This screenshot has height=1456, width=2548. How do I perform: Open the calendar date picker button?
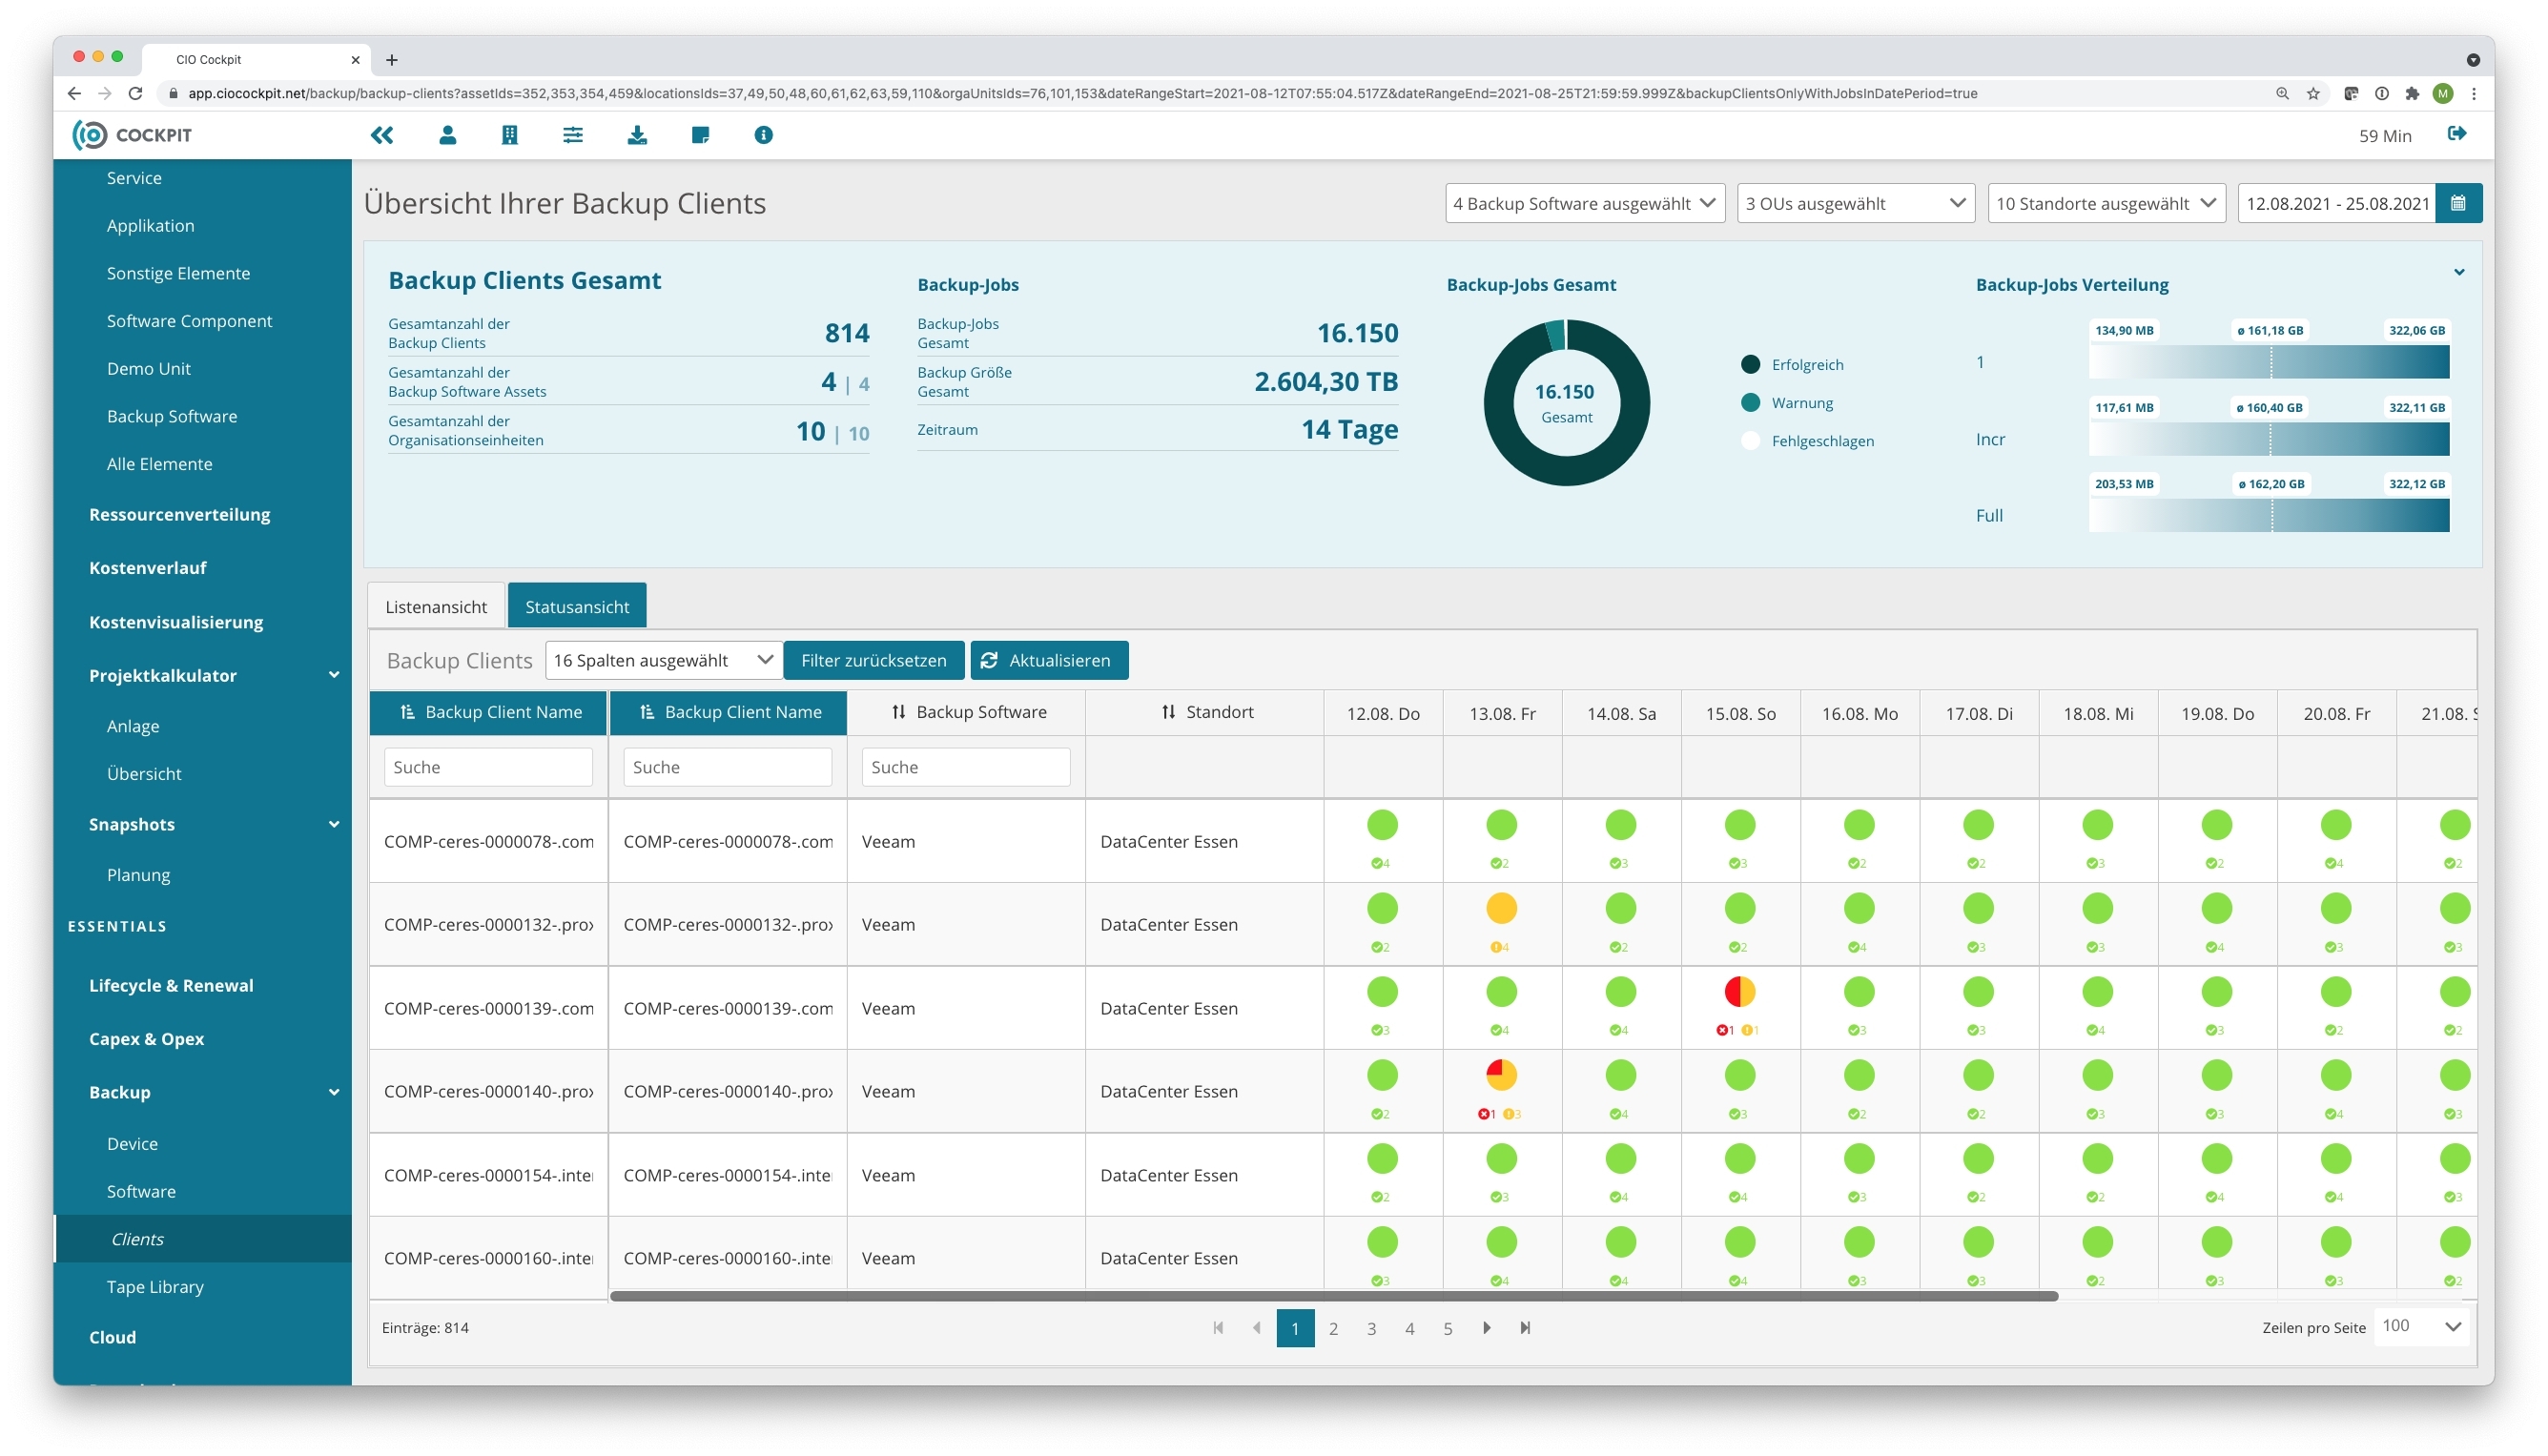[2458, 204]
